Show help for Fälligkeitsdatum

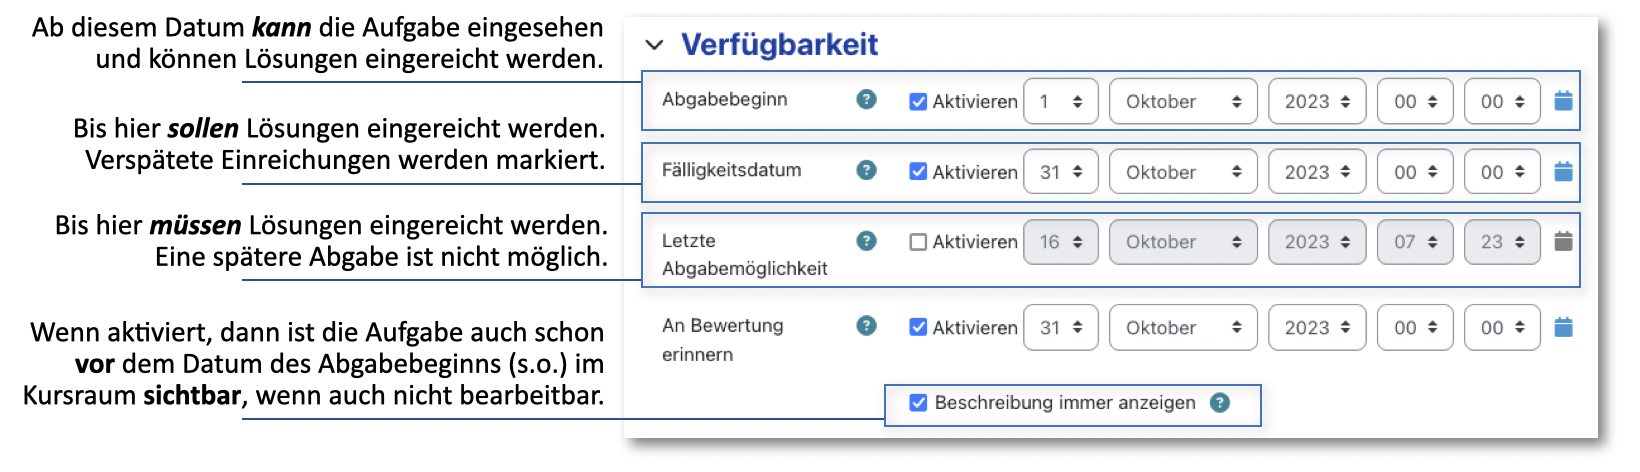pos(867,170)
